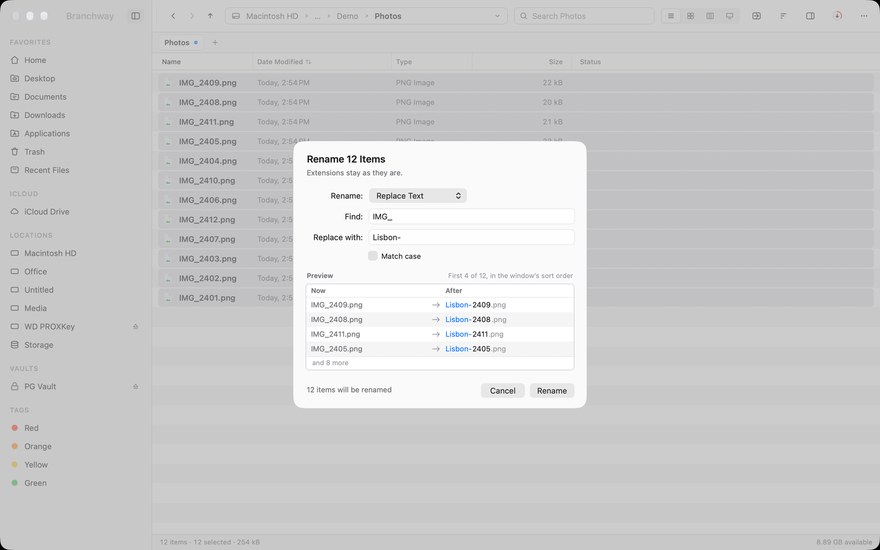Screen dimensions: 880x550
Task: Switch to gallery view icon
Action: [x=730, y=16]
